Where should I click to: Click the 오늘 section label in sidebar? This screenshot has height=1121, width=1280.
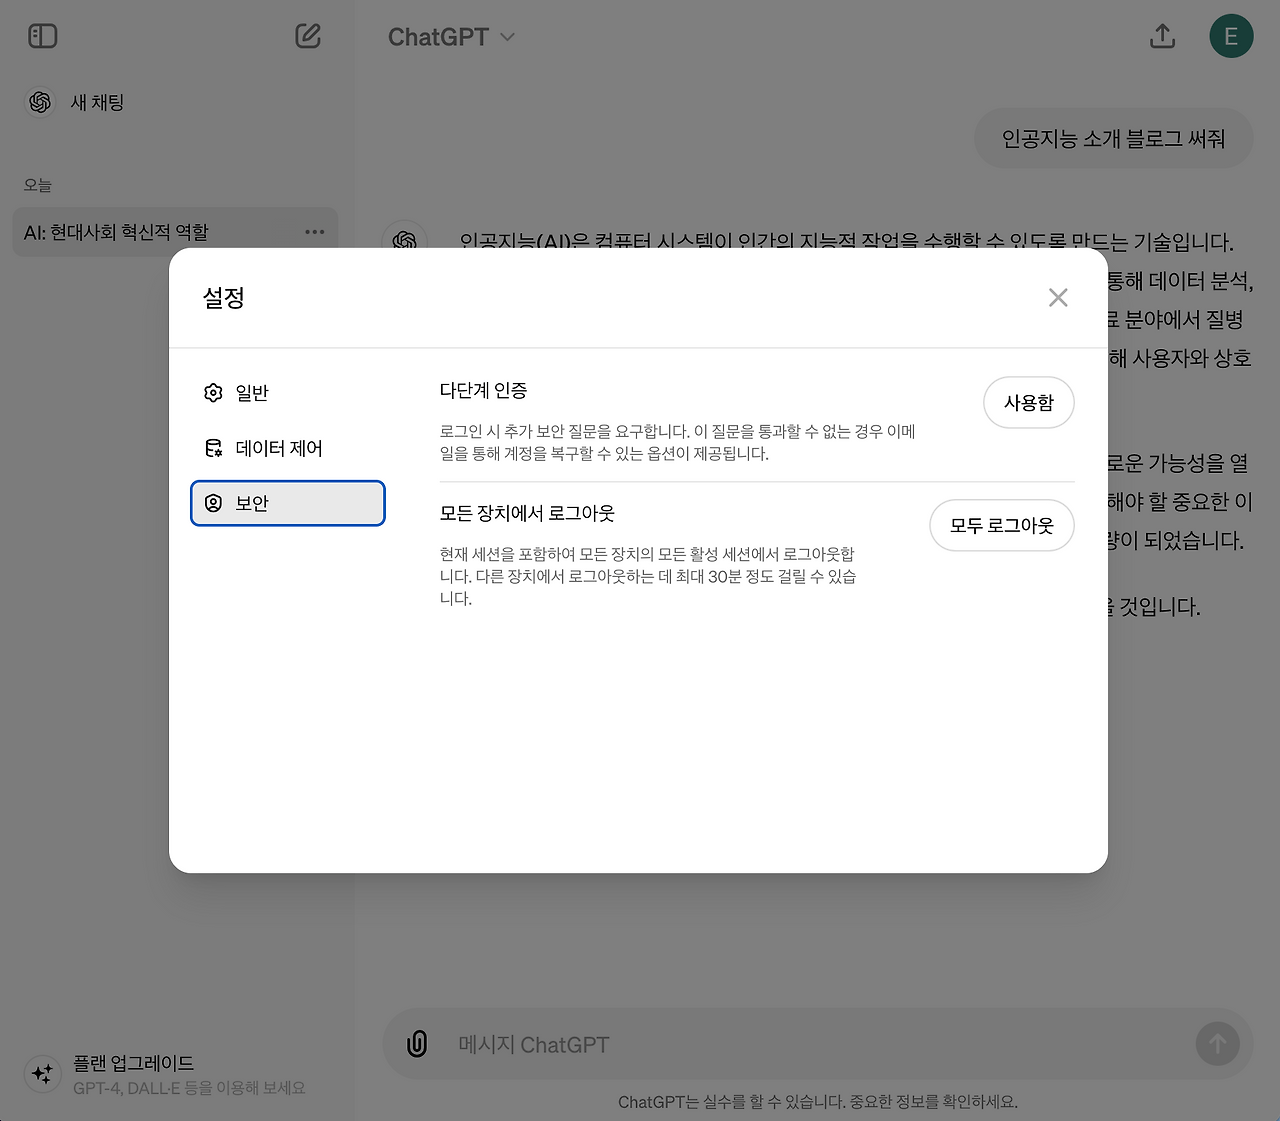pyautogui.click(x=38, y=185)
